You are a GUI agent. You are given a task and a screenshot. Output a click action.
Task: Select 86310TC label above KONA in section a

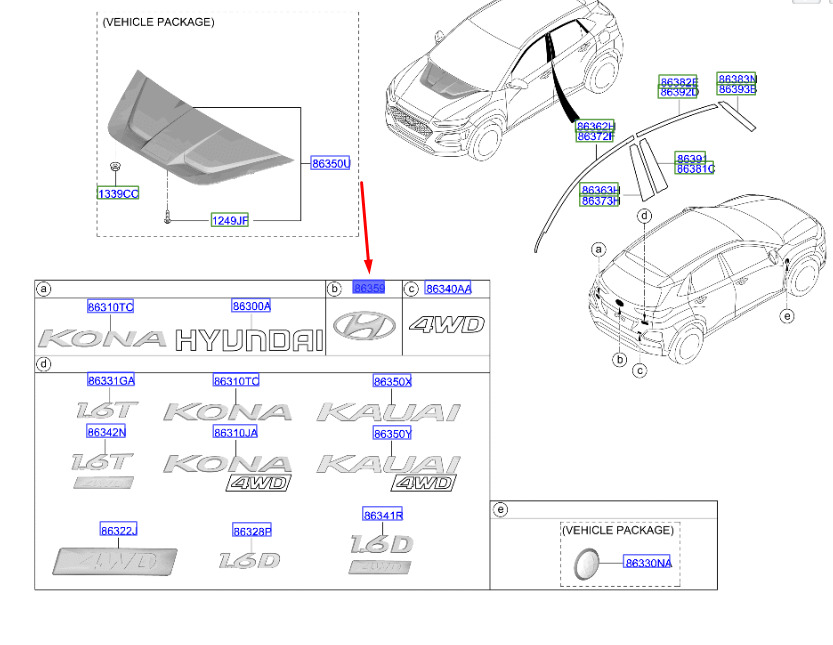[x=110, y=307]
